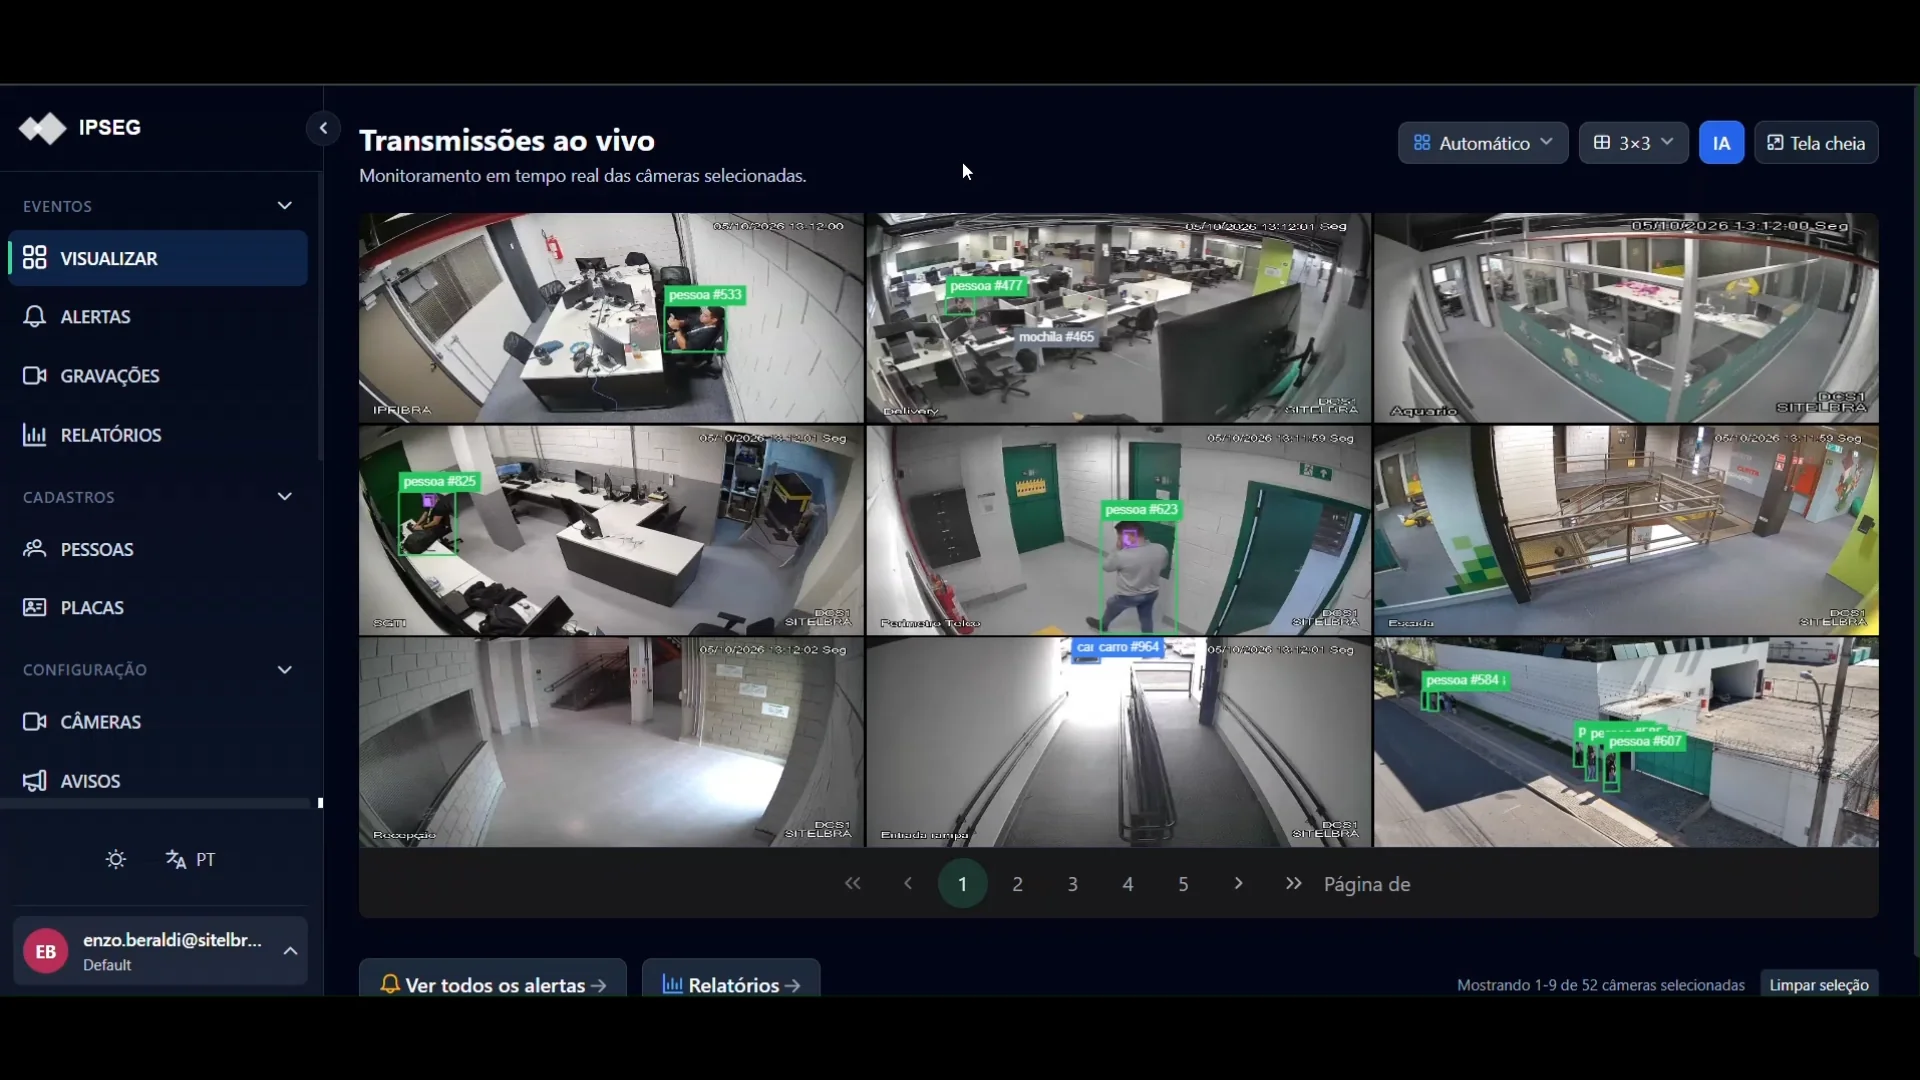Collapse the Configuração section chevron

click(285, 670)
